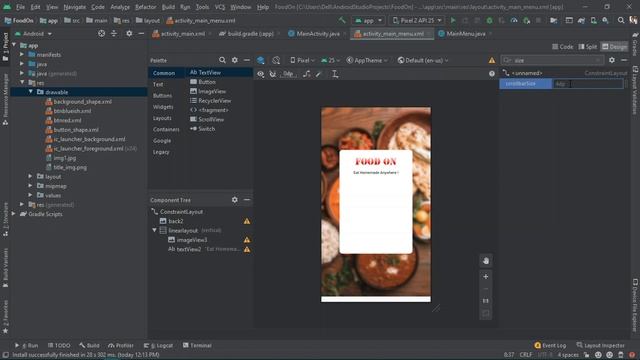Click the Infer Constraints wand icon
The image size is (640, 360).
click(x=319, y=74)
